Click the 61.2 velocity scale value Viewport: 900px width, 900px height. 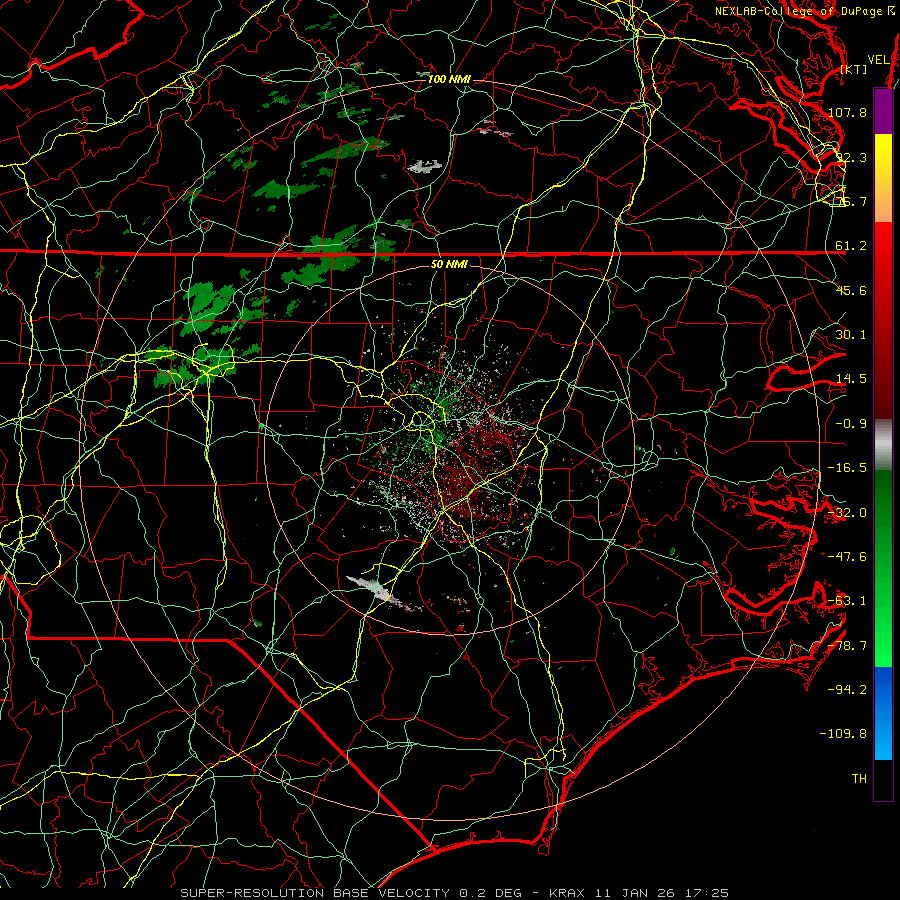click(x=851, y=246)
